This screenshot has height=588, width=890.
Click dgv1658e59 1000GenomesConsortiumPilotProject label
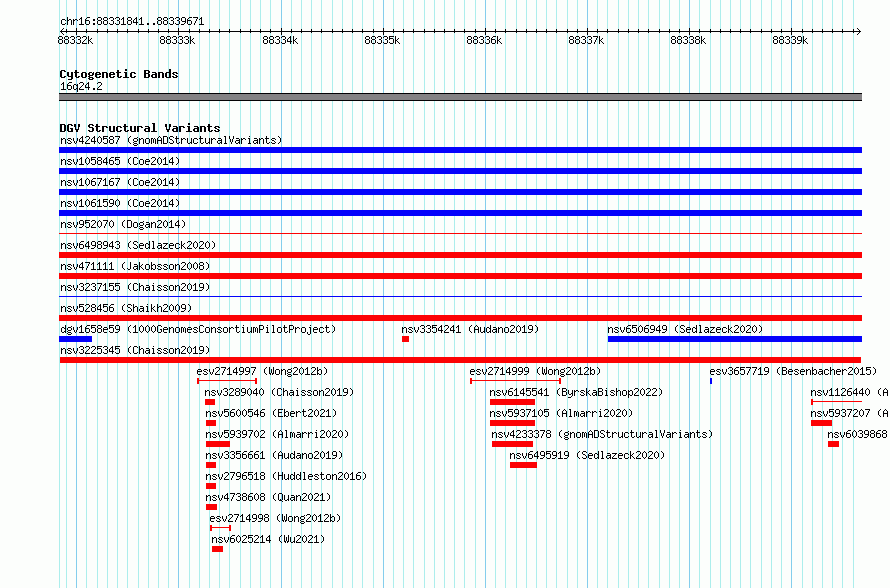point(198,329)
